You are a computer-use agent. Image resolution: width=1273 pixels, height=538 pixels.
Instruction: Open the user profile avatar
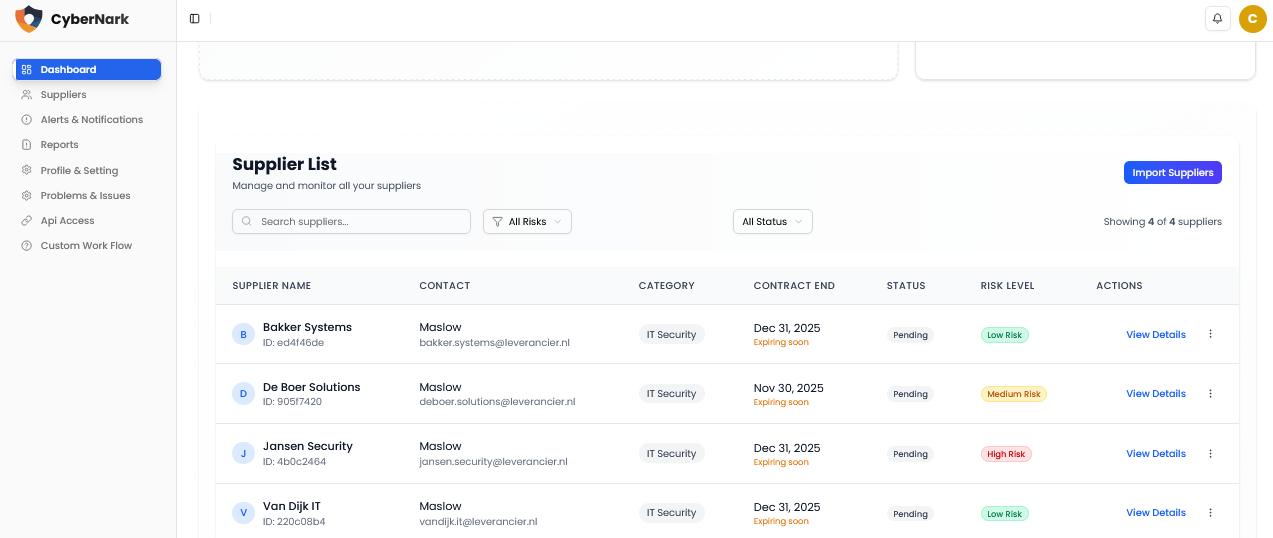[x=1252, y=19]
